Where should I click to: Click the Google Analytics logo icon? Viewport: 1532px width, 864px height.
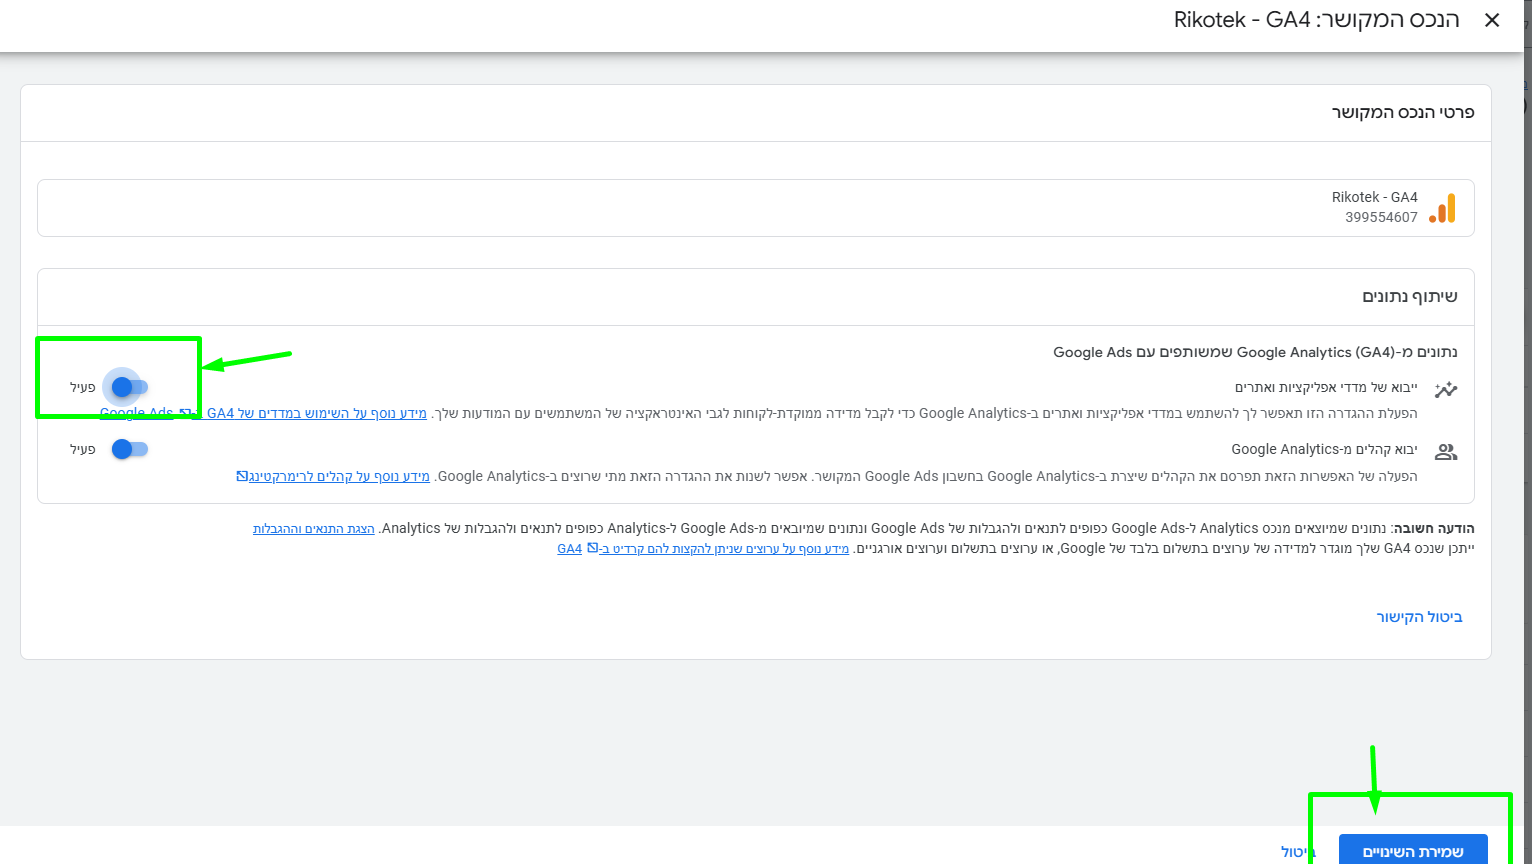click(x=1443, y=208)
